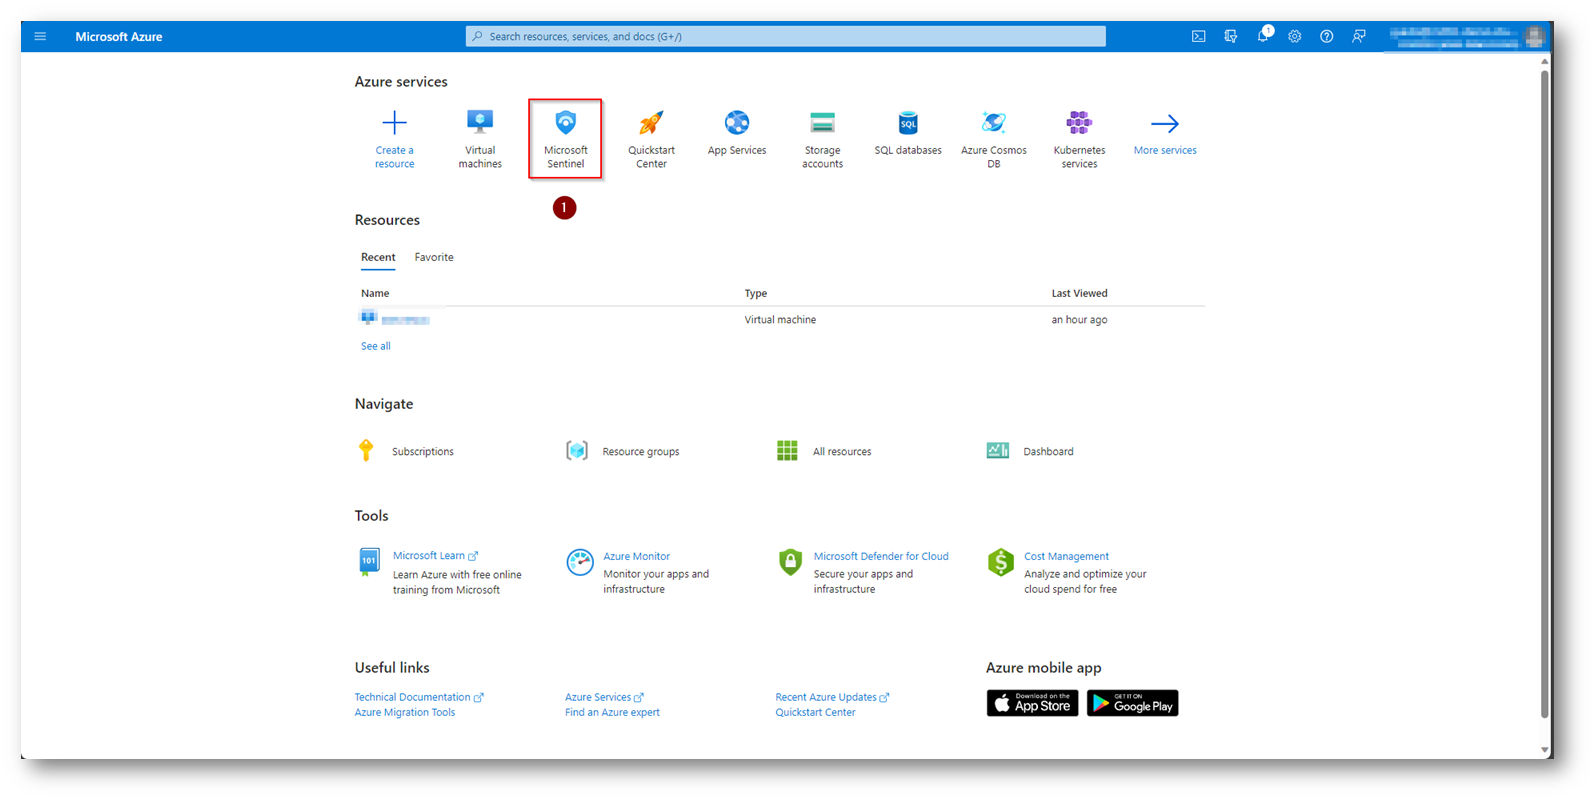Open Virtual machines service

[480, 139]
